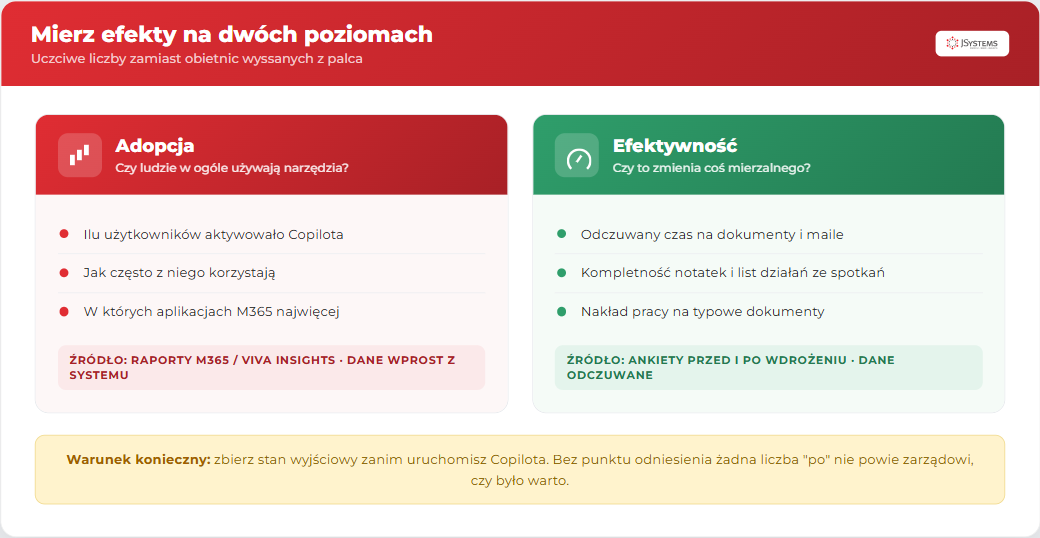
Task: Click 'Czy ludzie w ogóle używają narzędzia?' text
Action: coord(232,168)
